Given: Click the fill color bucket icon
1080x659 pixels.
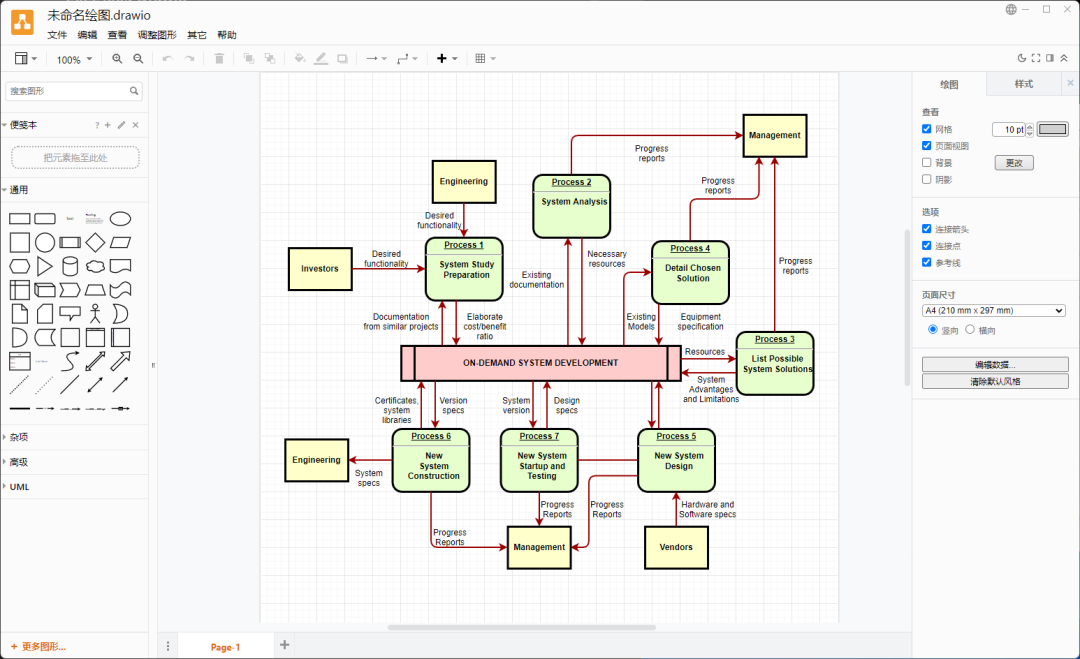Looking at the screenshot, I should pyautogui.click(x=300, y=59).
